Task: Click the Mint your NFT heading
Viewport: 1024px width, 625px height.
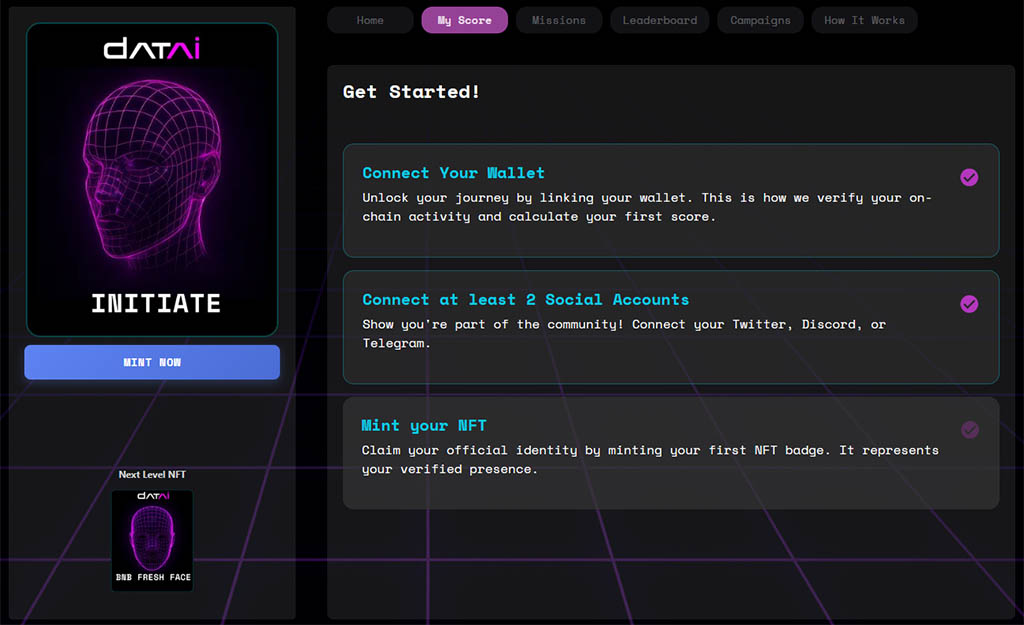Action: click(424, 426)
